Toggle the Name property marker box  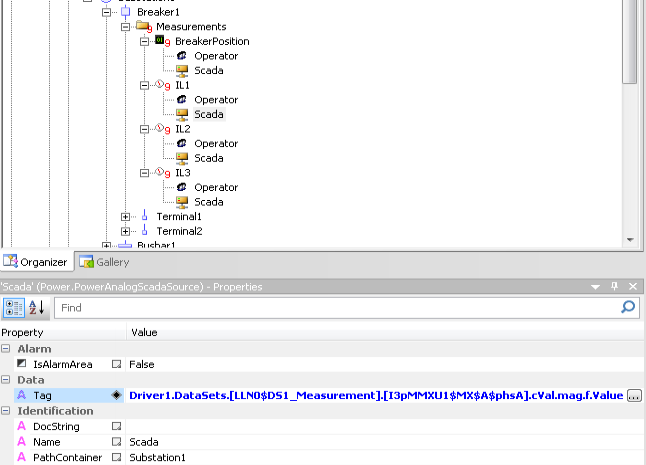[x=117, y=442]
